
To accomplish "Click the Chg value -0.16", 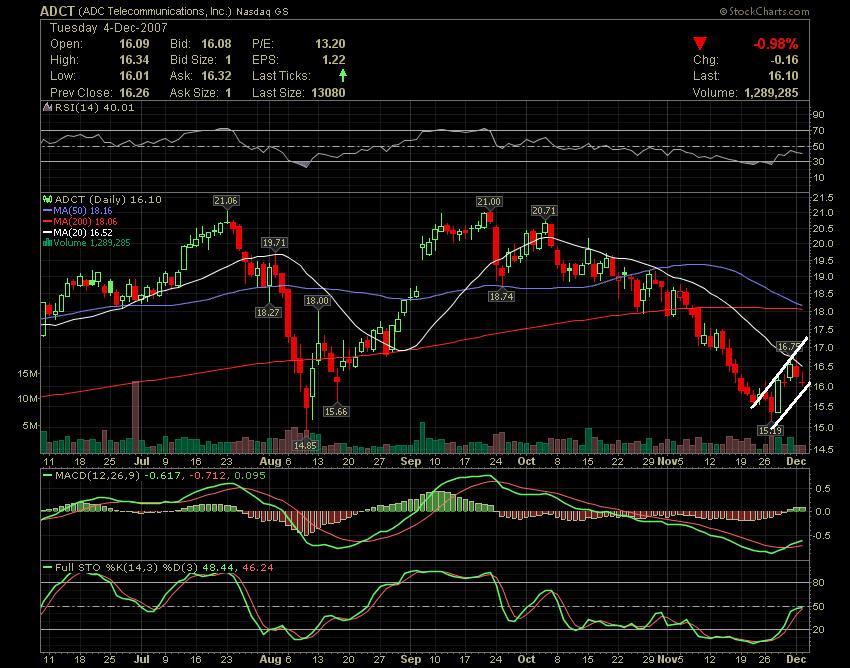I will (784, 60).
